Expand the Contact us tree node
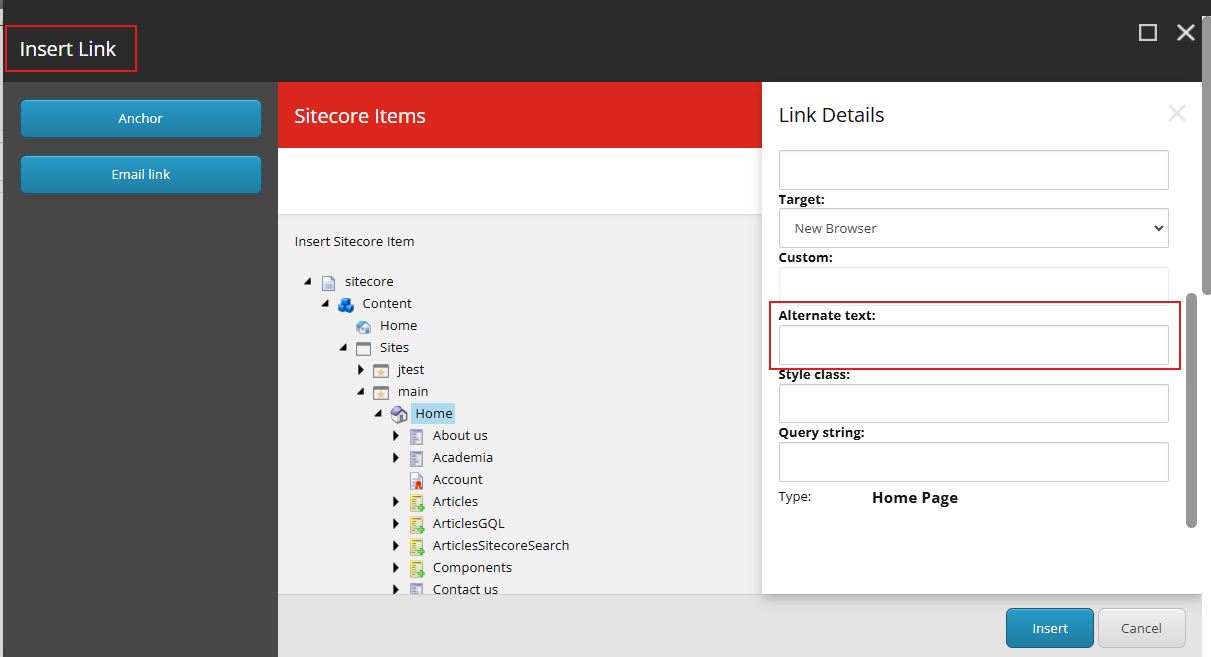 point(396,589)
